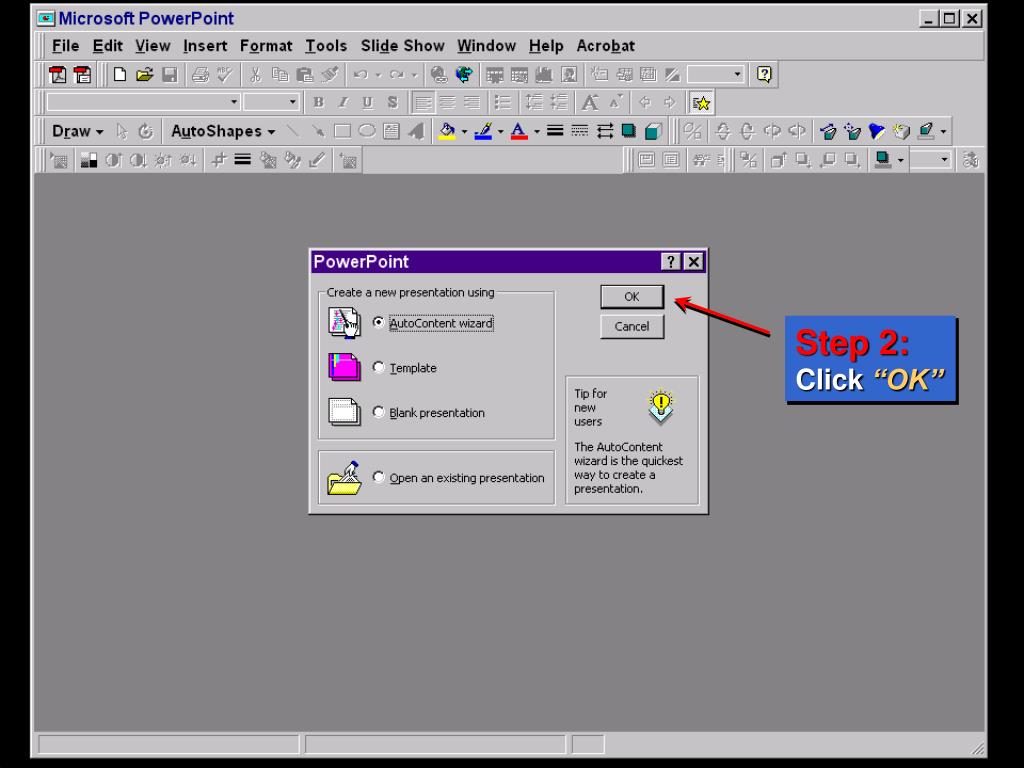Open the Draw dropdown menu
The image size is (1024, 768).
pos(77,131)
